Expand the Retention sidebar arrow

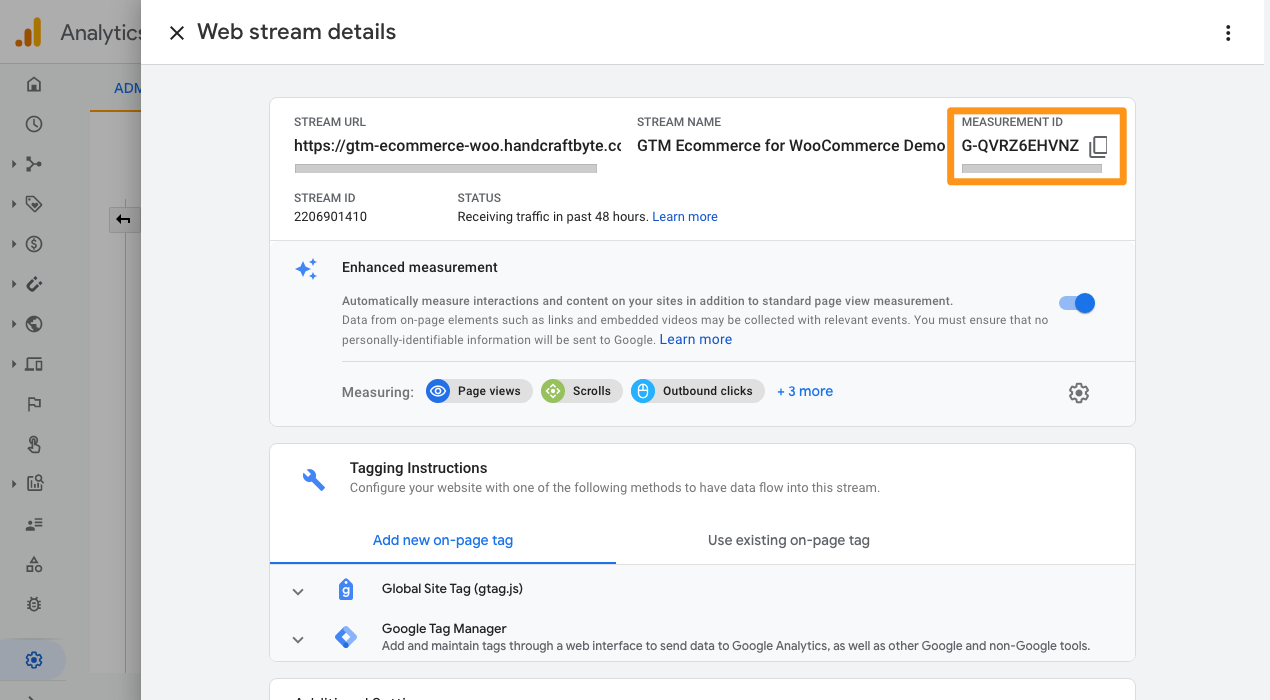pos(13,284)
